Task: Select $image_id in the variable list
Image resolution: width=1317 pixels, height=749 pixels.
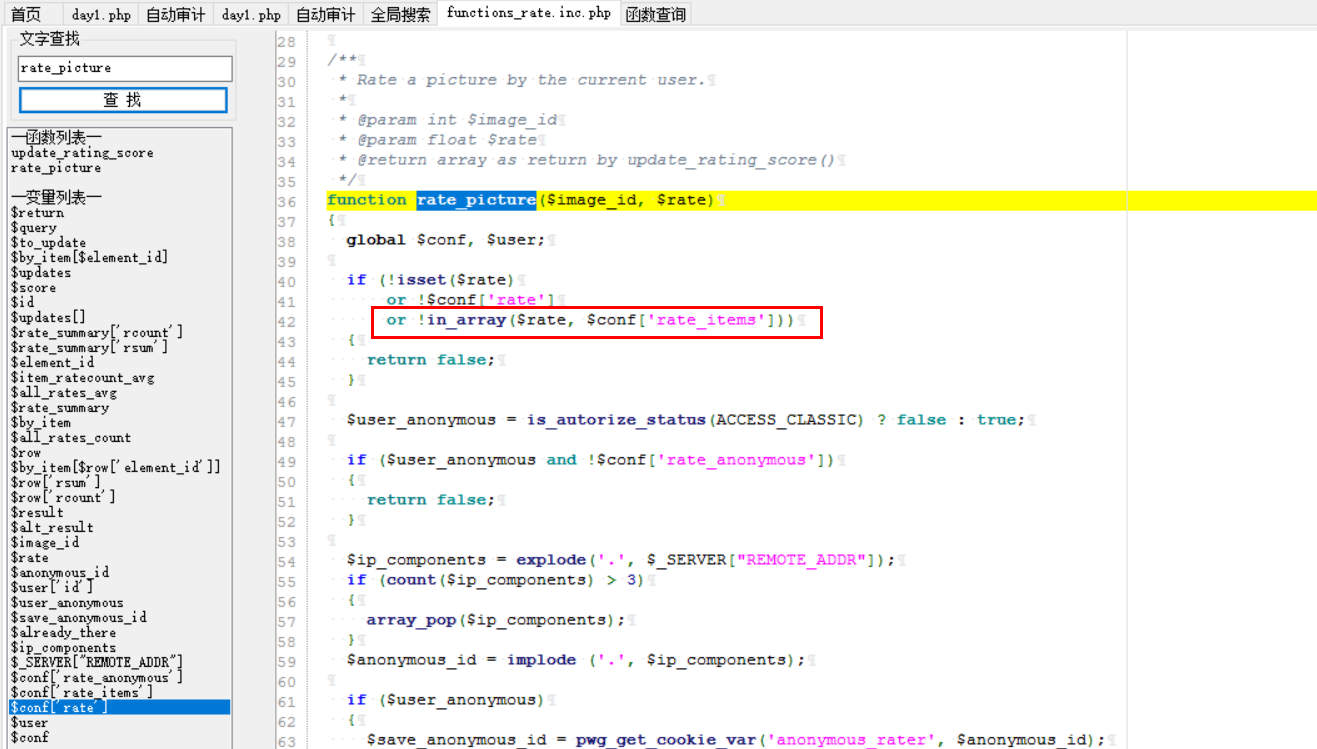Action: [44, 543]
